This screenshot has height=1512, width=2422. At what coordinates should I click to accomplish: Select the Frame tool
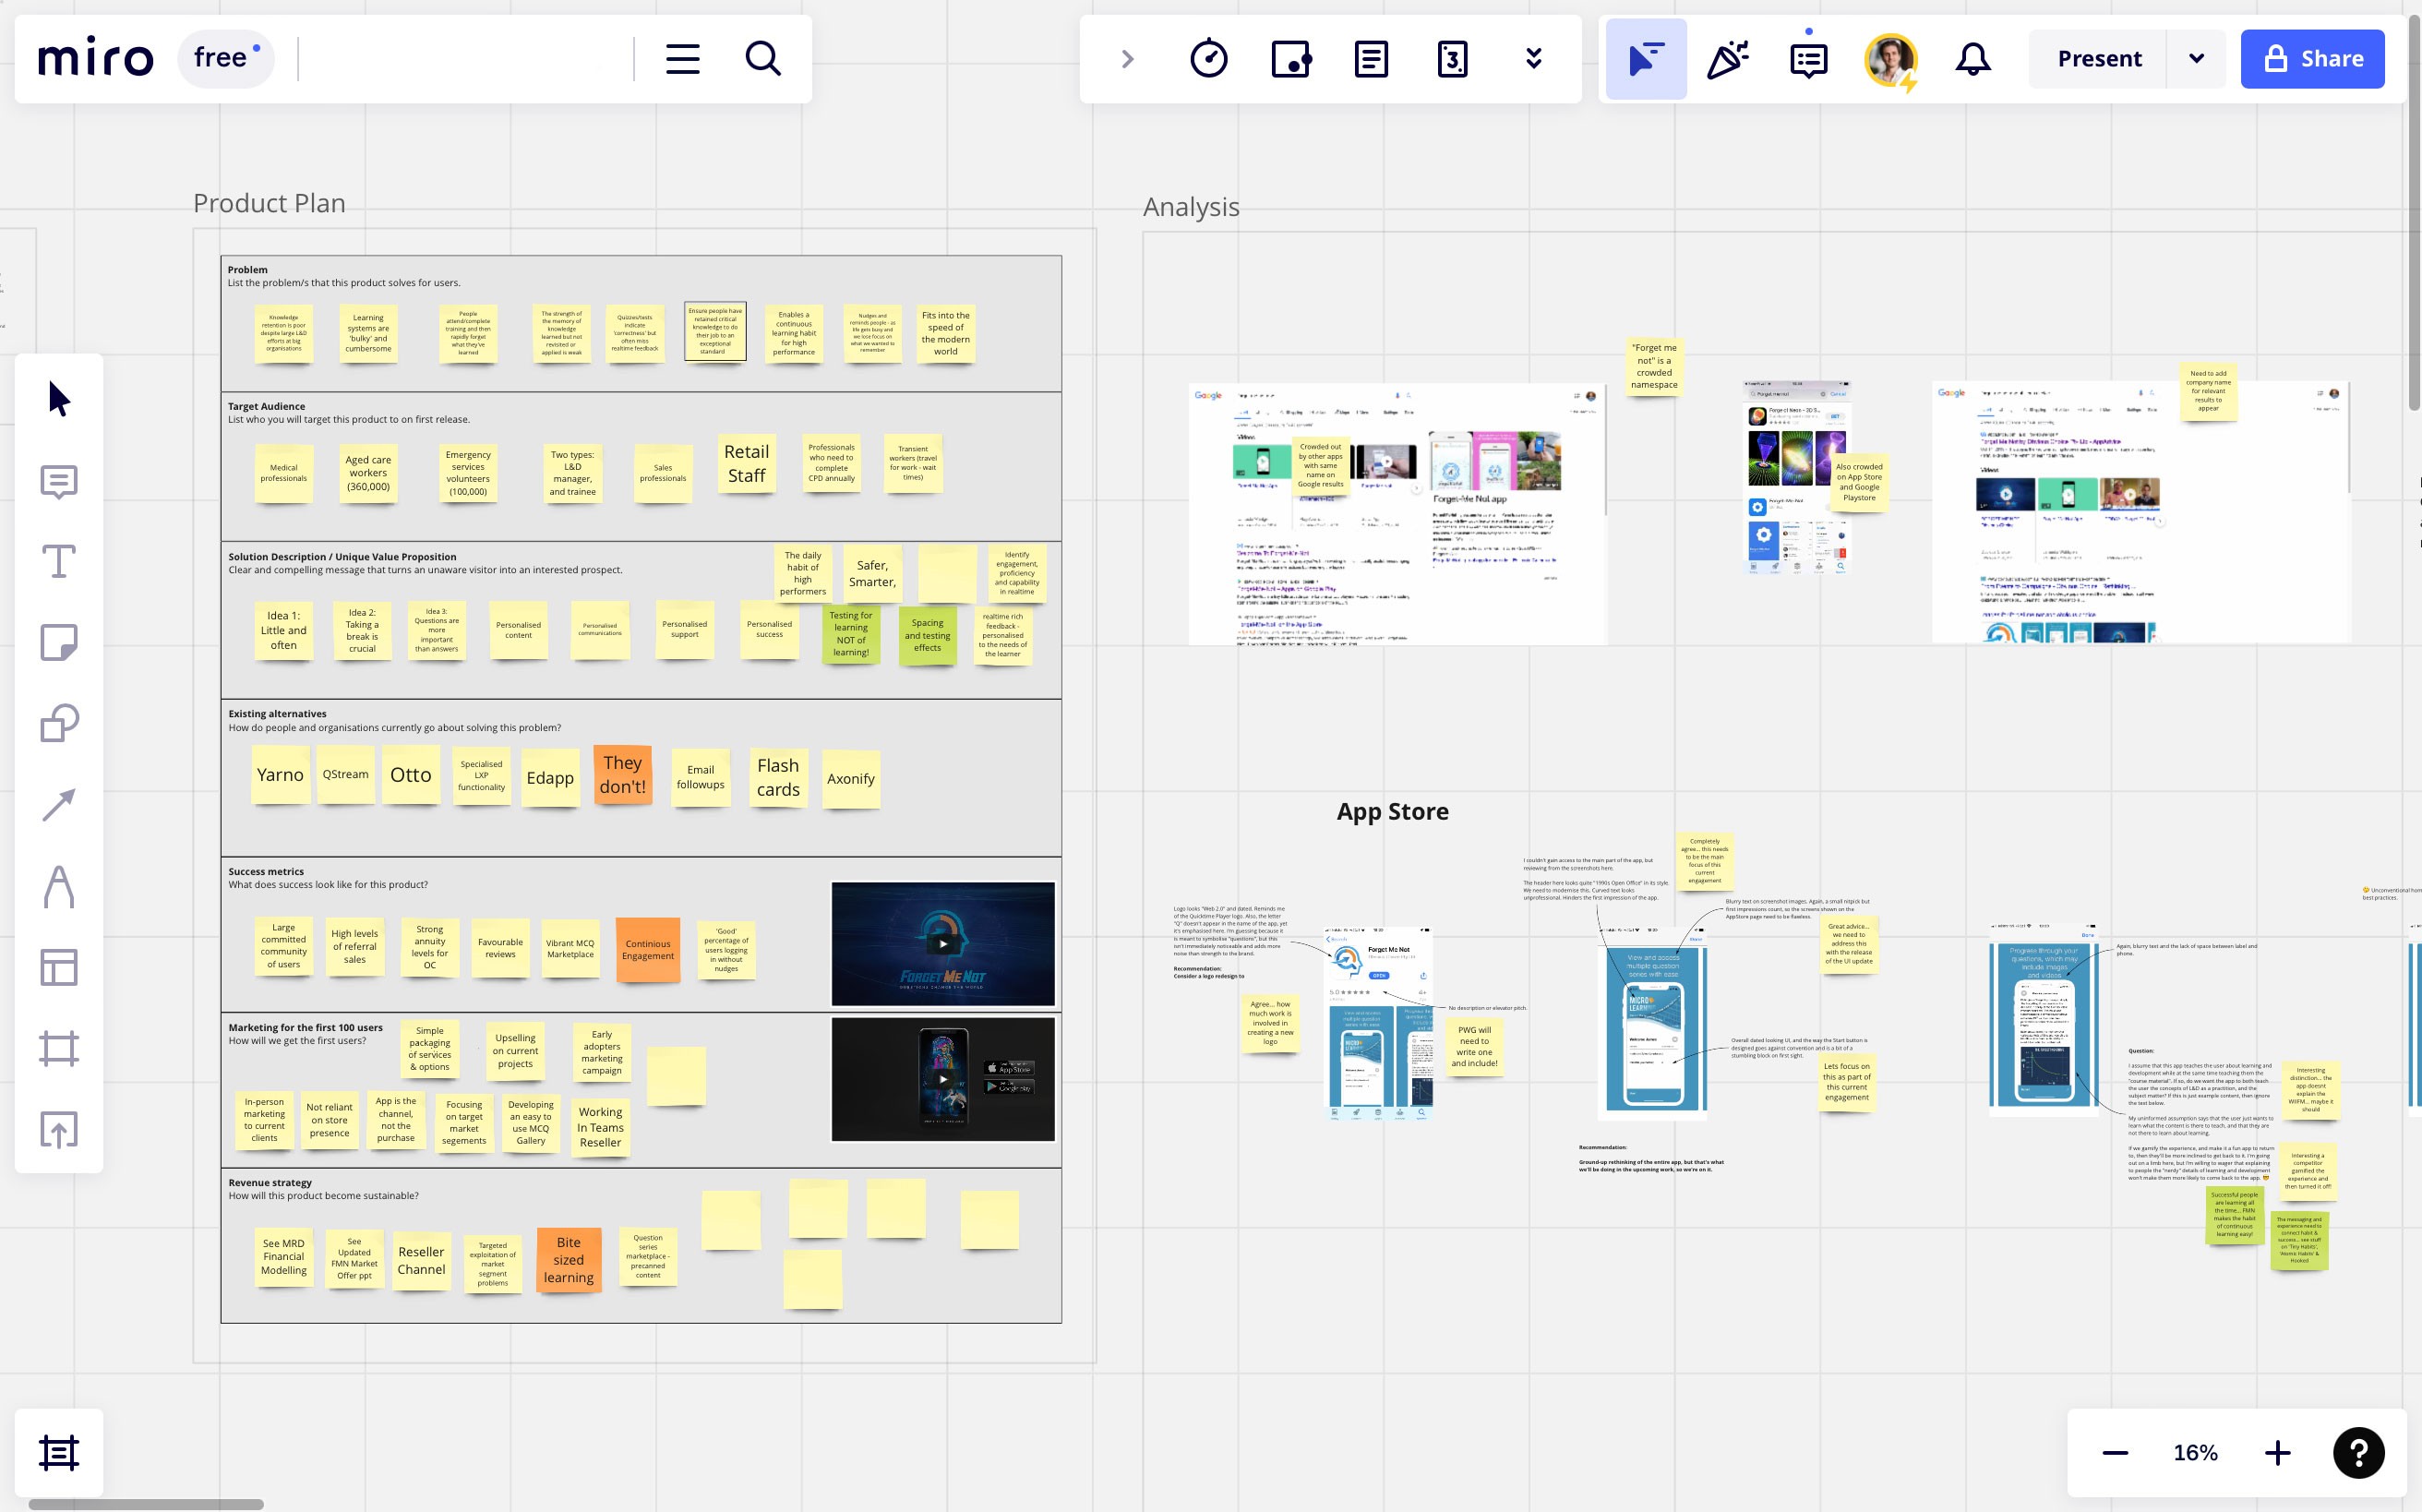click(x=59, y=1048)
